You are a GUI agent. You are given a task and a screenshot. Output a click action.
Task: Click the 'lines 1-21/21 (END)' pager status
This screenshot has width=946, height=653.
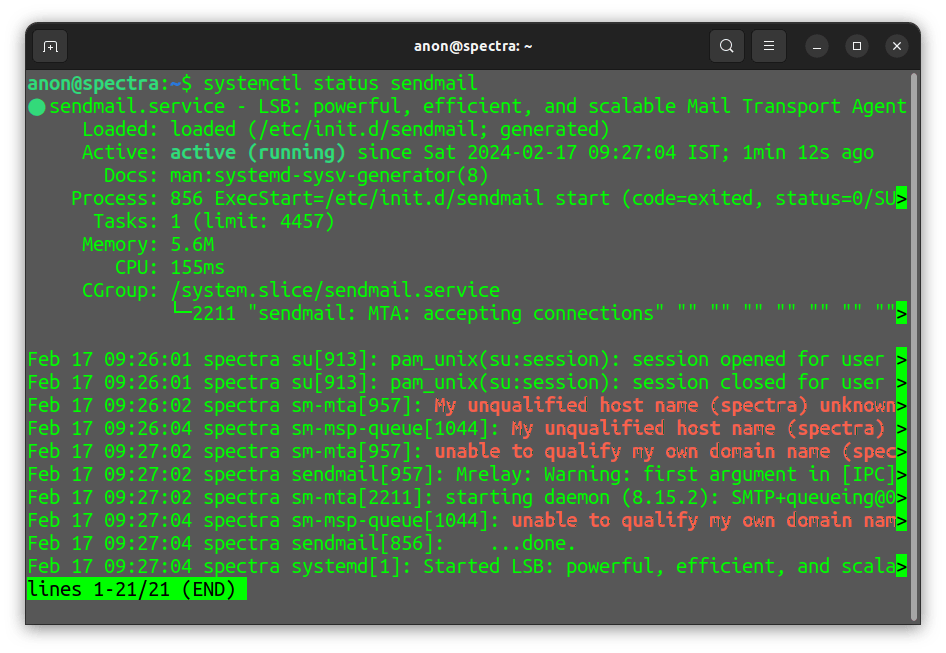point(137,590)
